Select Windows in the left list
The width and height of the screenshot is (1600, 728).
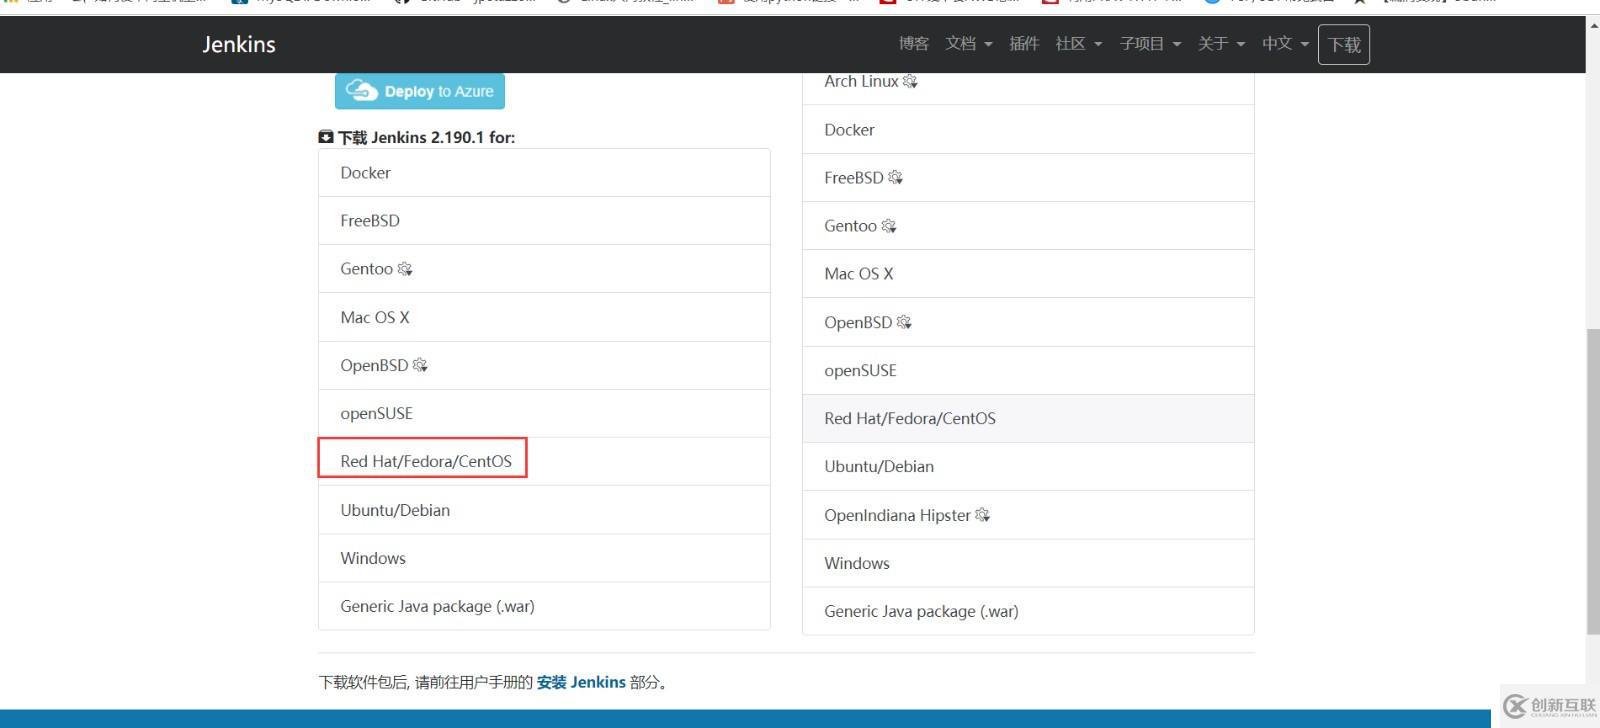pos(544,558)
